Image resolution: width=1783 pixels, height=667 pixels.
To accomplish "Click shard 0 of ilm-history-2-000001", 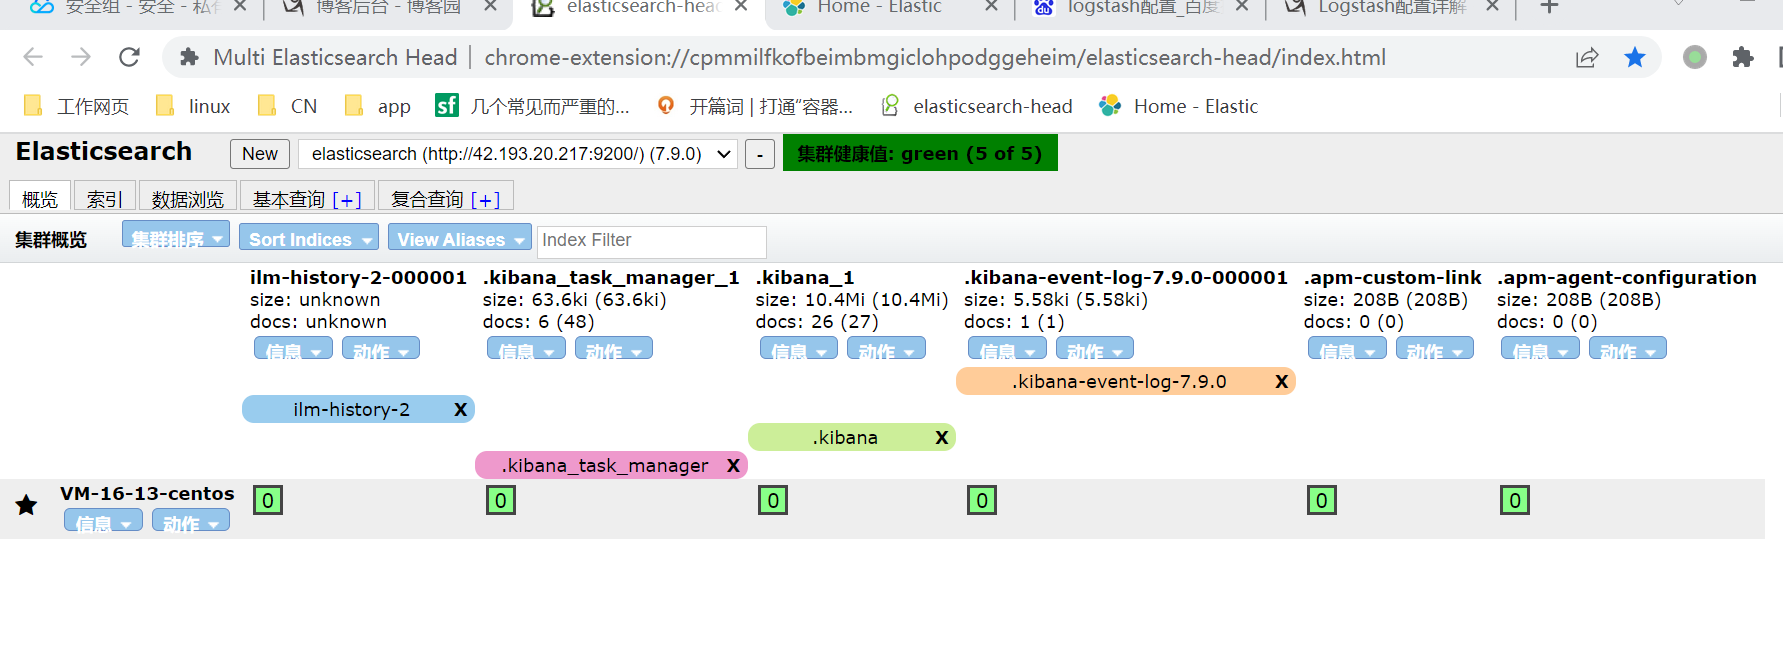I will pos(268,500).
